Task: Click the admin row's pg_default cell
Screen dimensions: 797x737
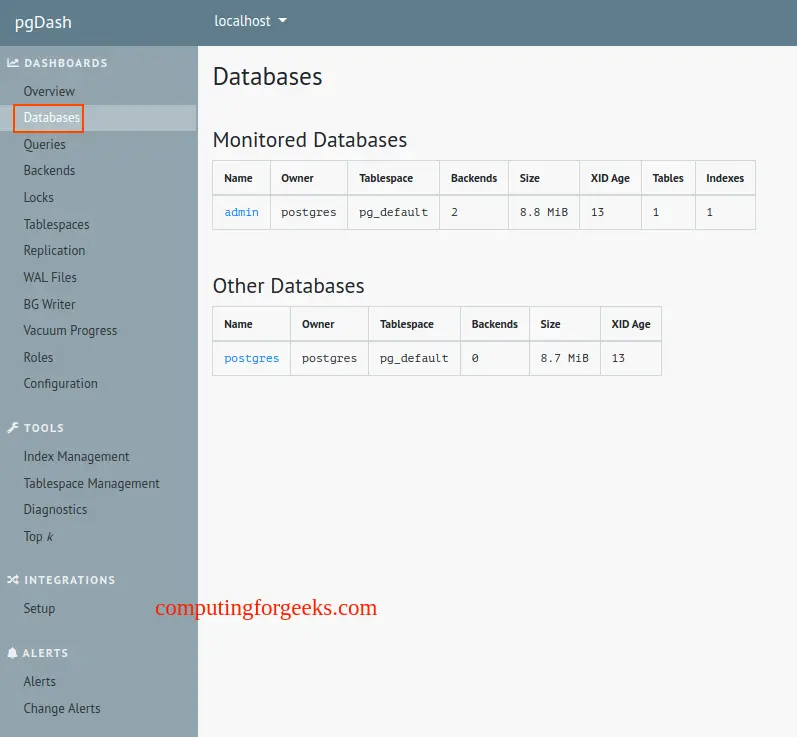Action: click(393, 212)
